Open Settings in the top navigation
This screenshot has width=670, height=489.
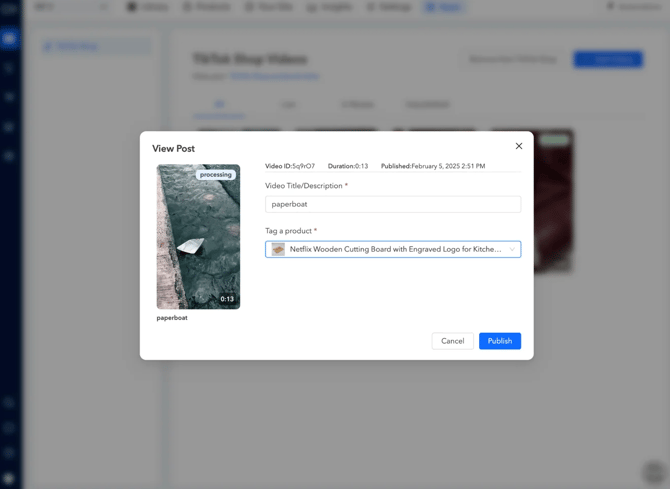(389, 7)
